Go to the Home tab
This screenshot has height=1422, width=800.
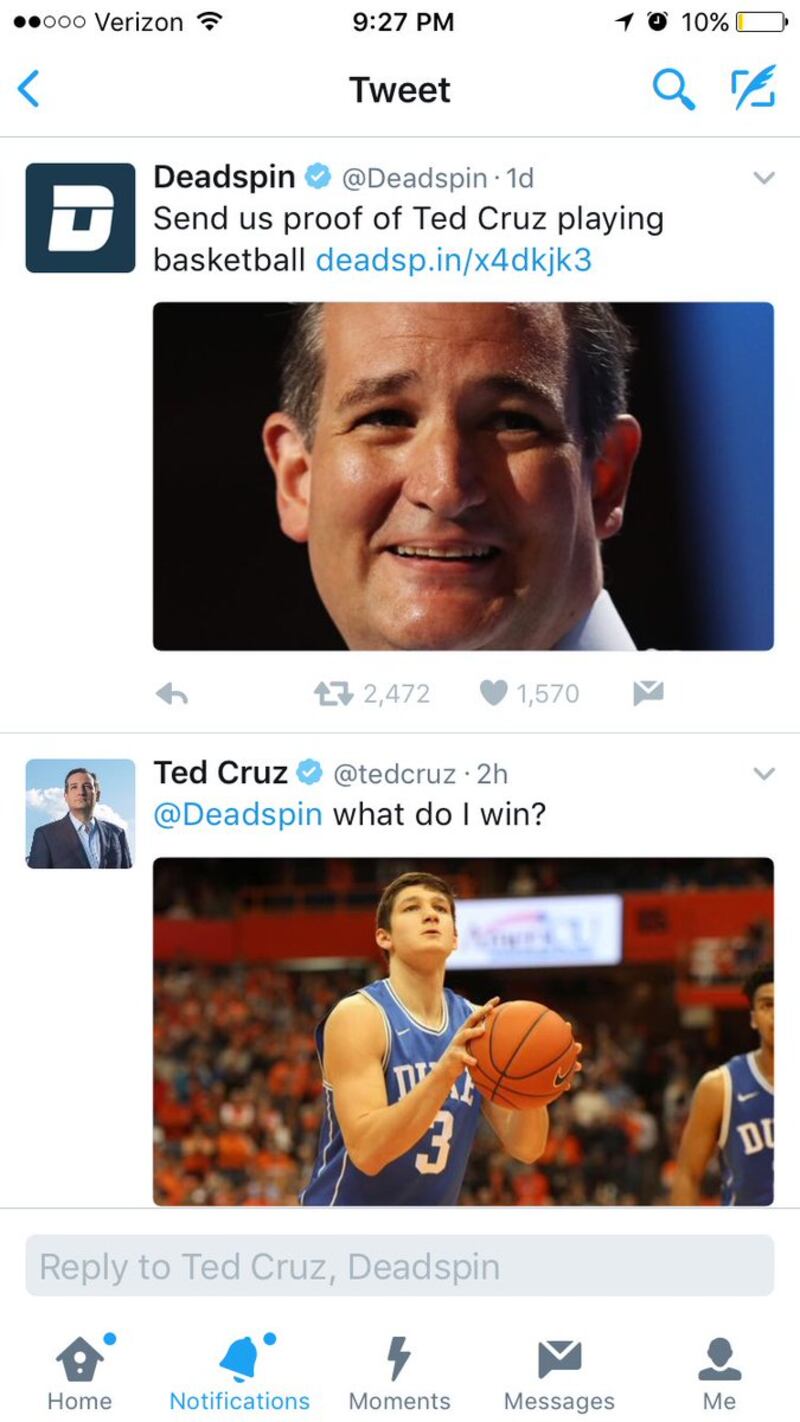(x=80, y=1372)
